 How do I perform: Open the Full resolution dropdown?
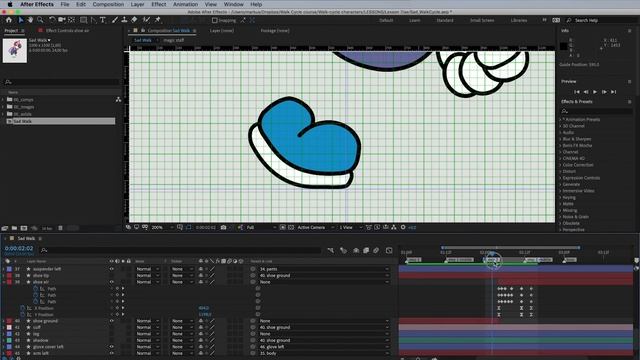261,227
